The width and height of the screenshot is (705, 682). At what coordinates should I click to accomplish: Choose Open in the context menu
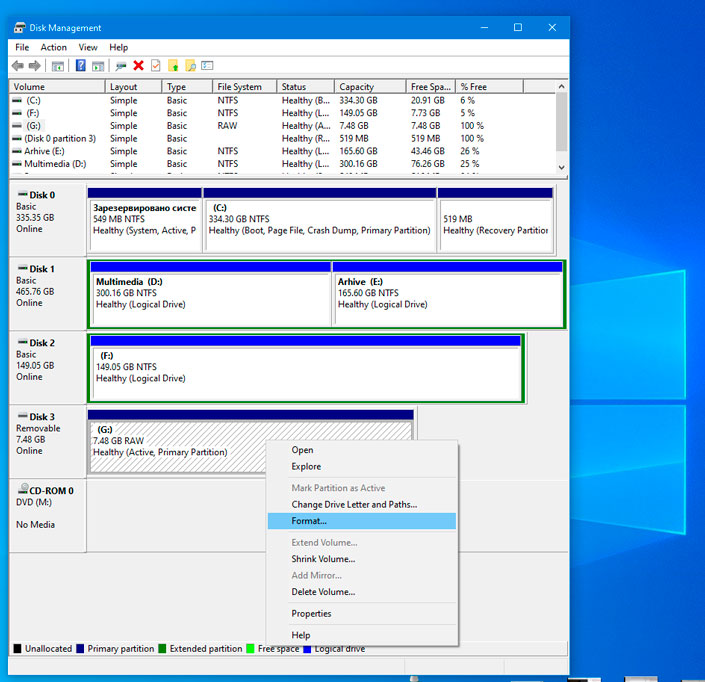(x=362, y=450)
